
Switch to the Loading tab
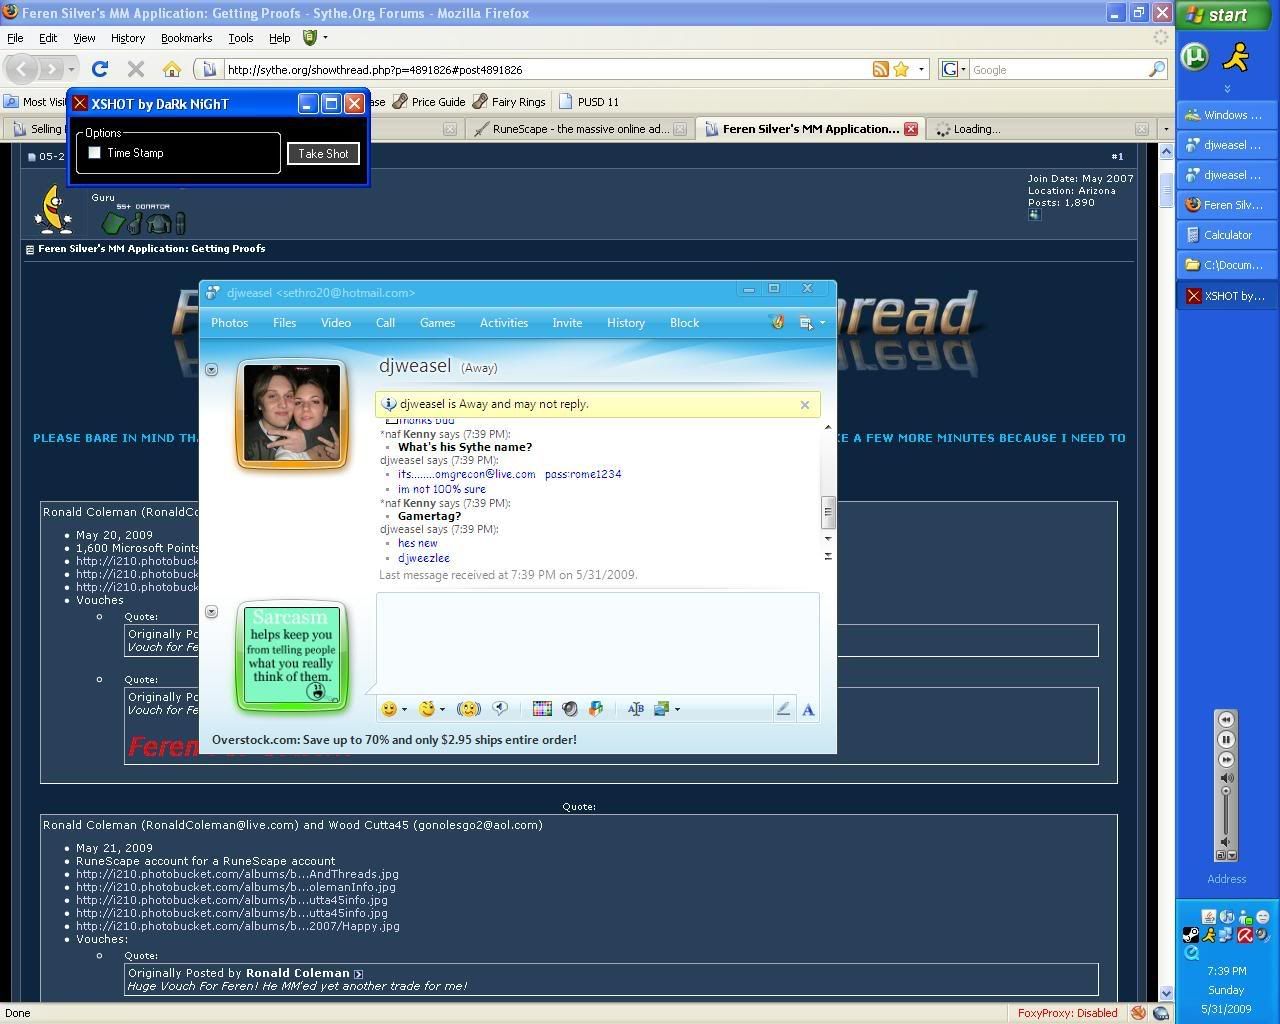[1040, 129]
